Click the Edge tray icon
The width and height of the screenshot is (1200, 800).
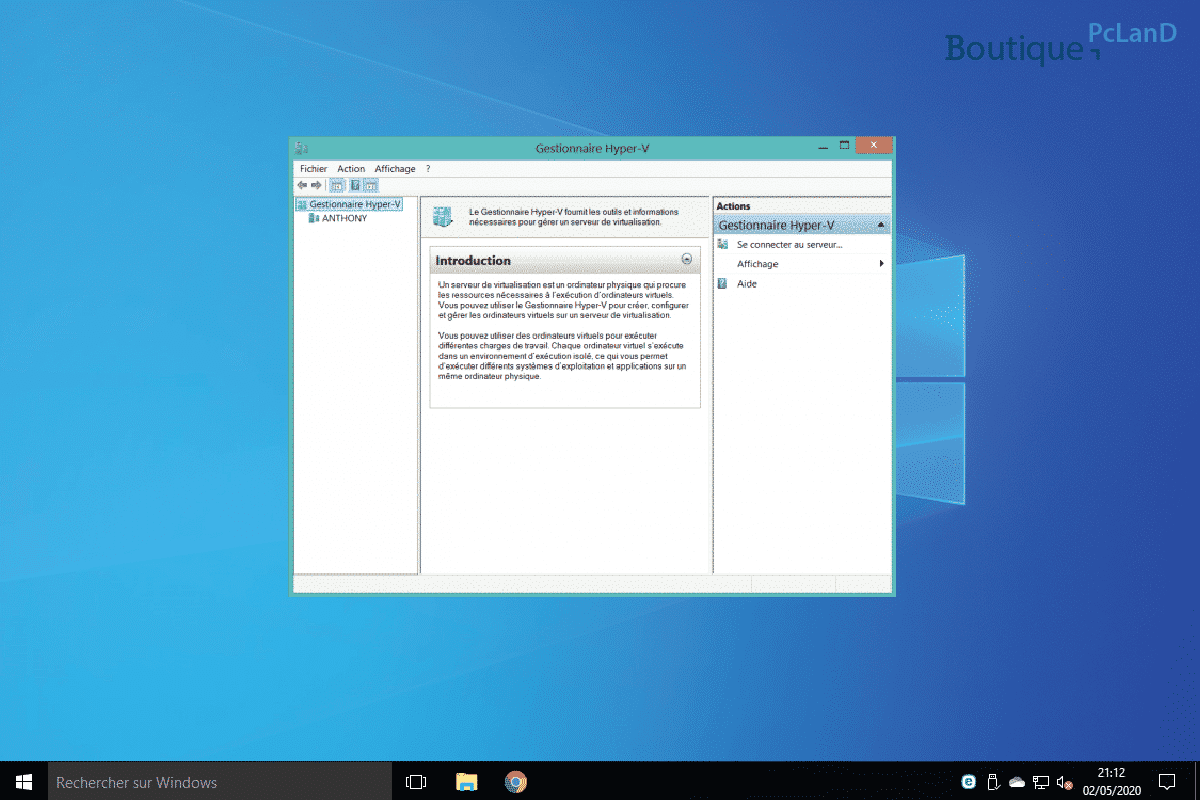pos(969,782)
